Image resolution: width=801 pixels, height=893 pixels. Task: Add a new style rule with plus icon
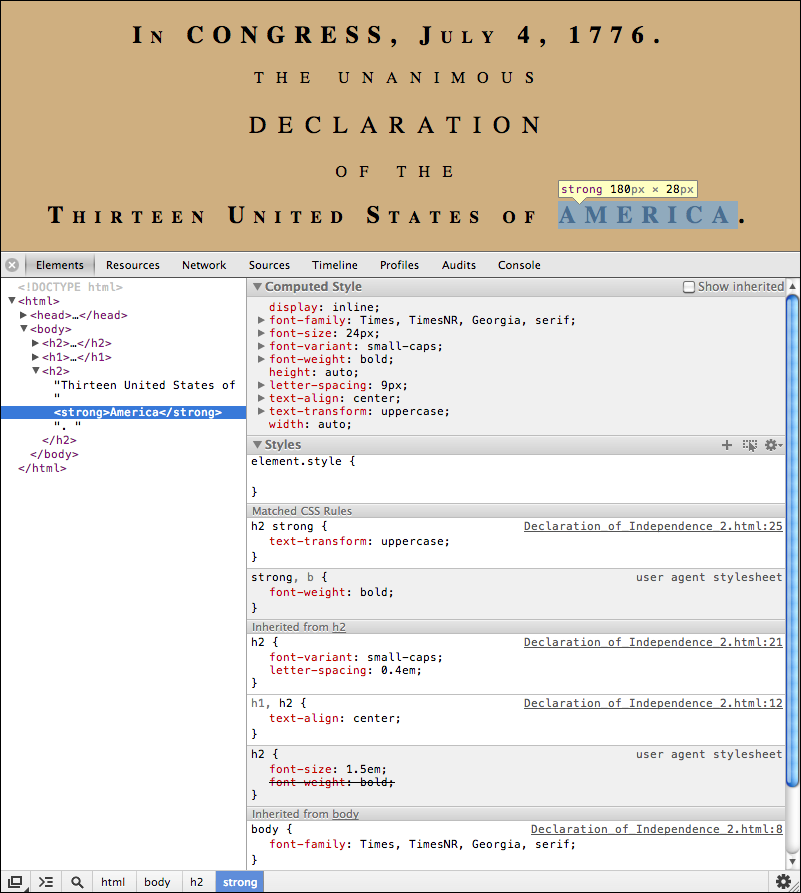coord(727,445)
